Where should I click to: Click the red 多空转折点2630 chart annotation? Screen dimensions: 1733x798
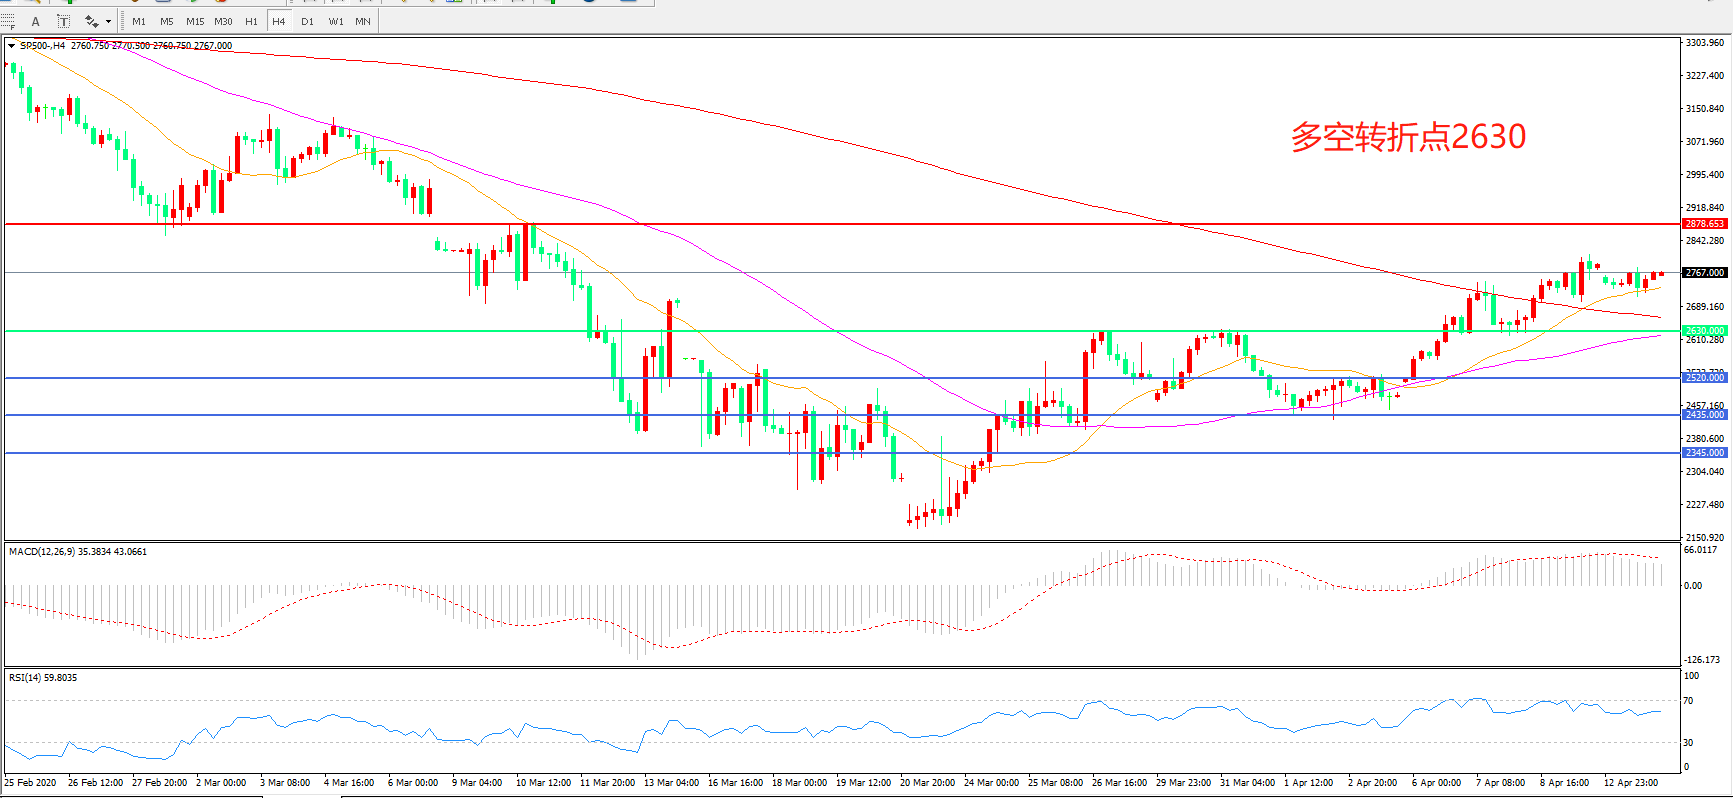(1408, 137)
